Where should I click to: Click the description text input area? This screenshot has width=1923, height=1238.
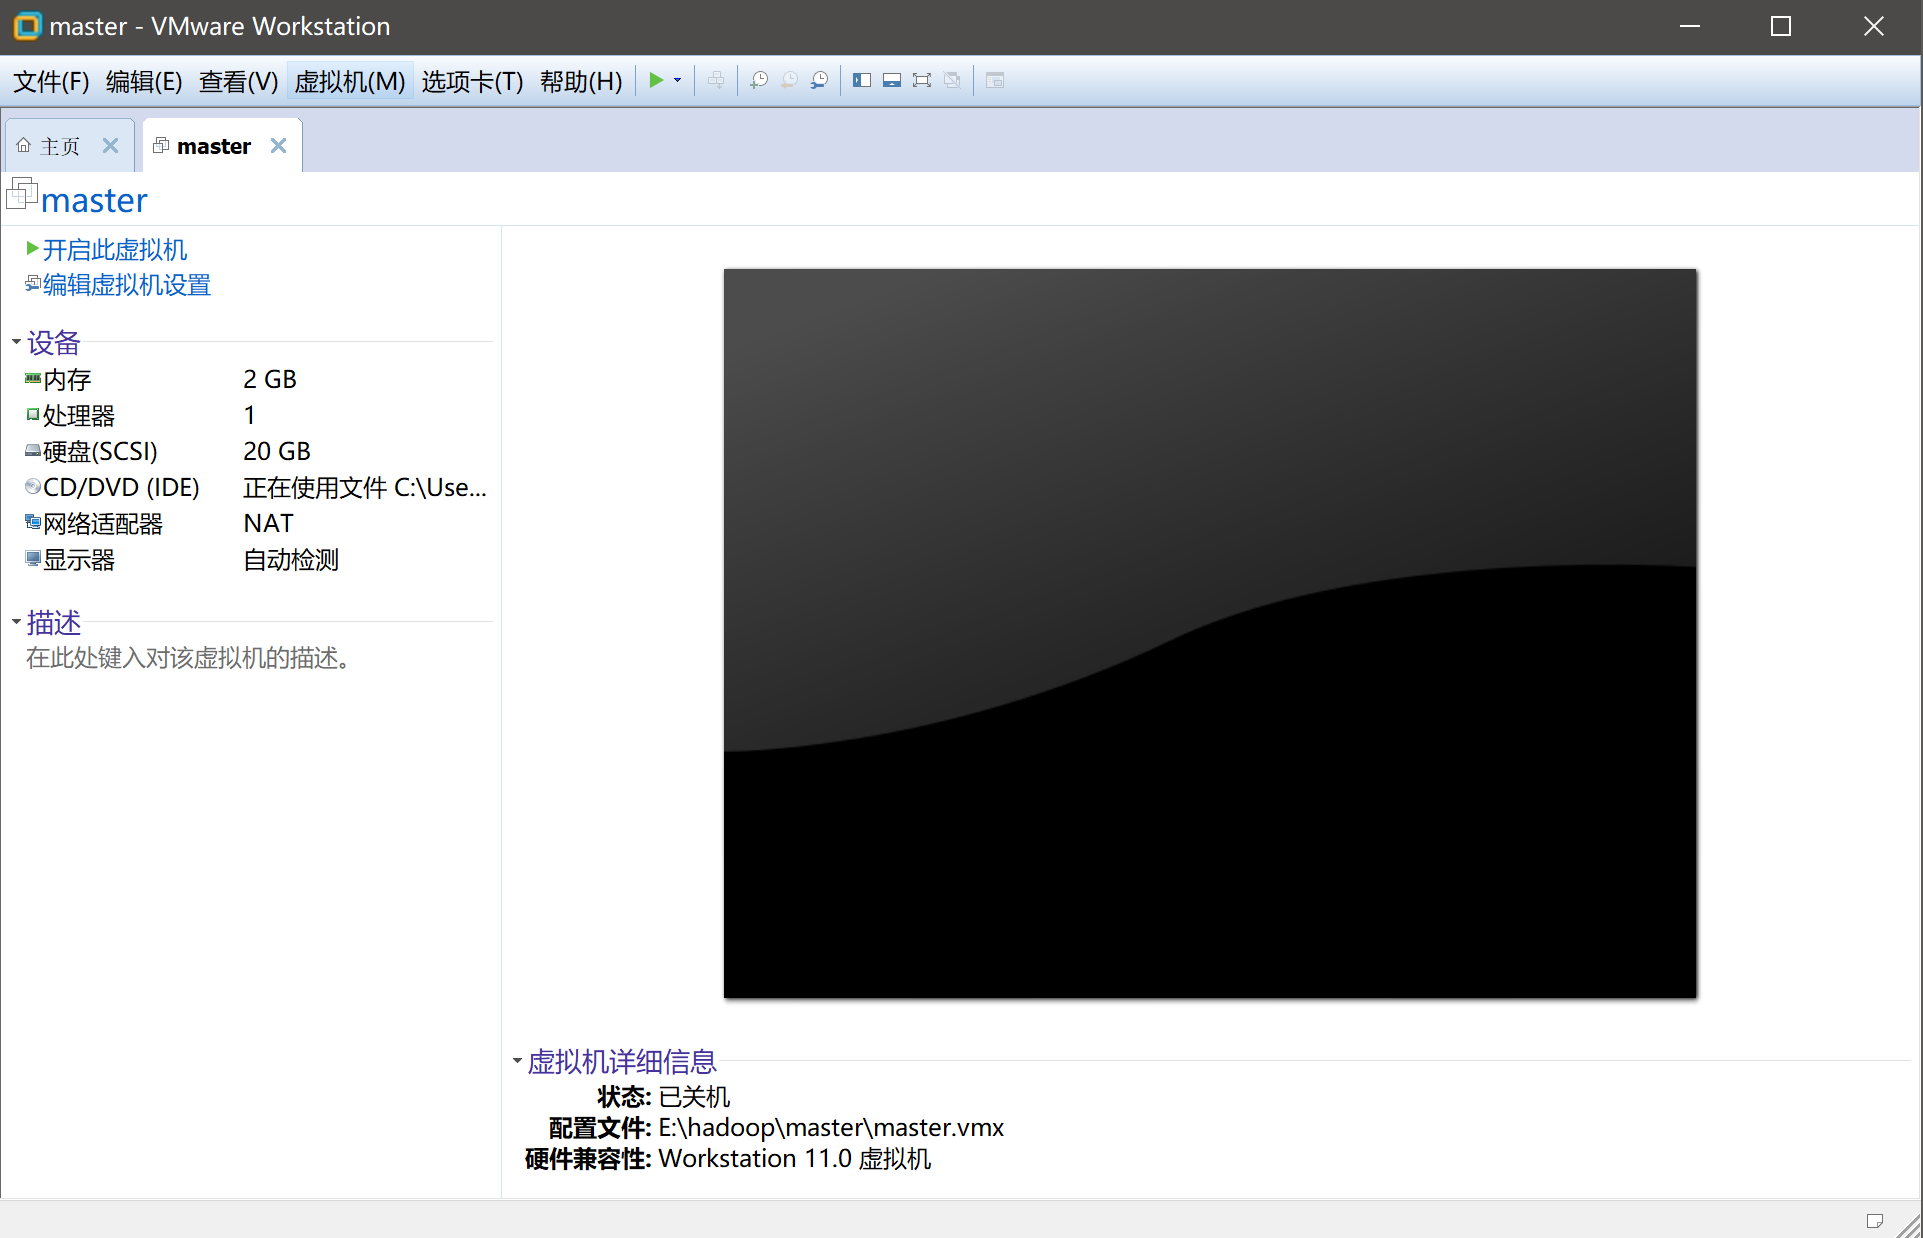tap(188, 658)
